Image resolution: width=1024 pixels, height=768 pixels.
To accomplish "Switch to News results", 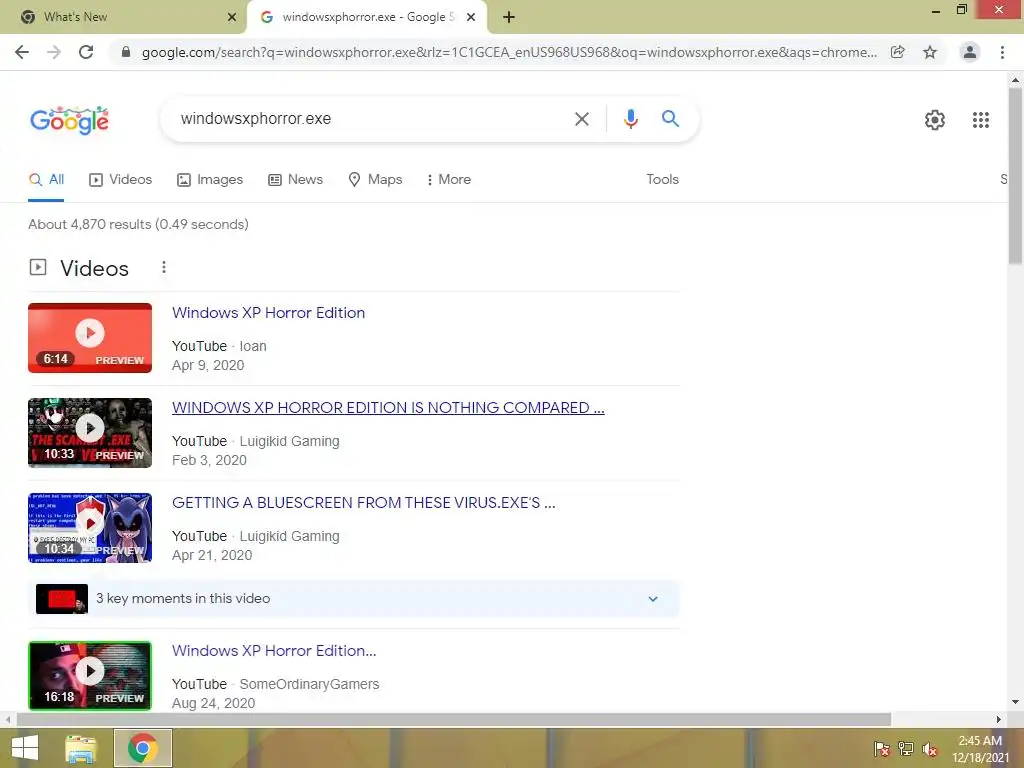I will (296, 180).
